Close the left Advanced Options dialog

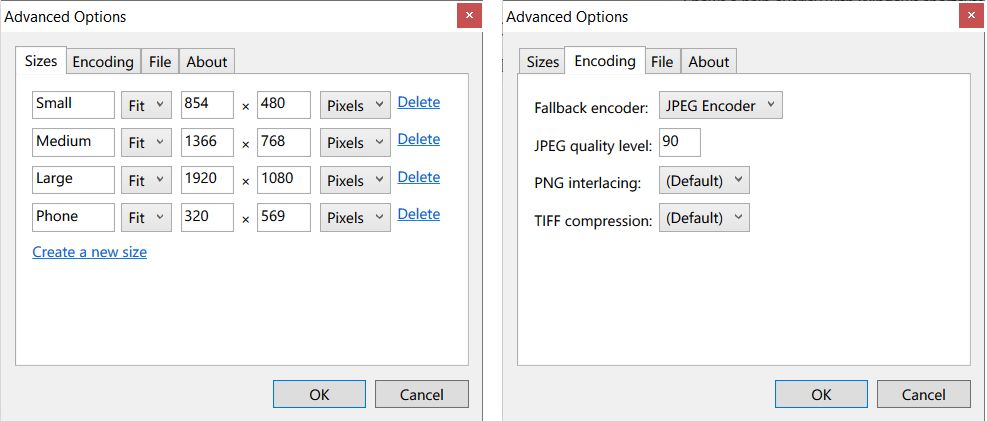469,16
